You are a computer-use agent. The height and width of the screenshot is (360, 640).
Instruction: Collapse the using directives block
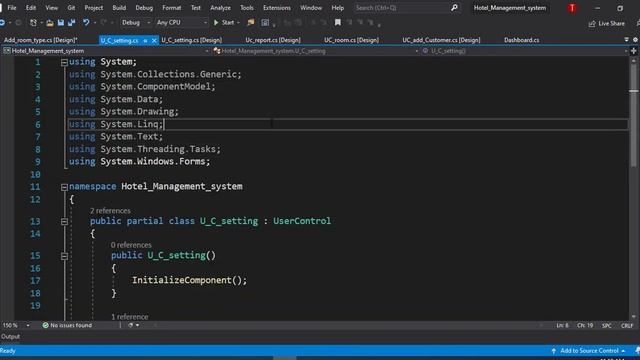[x=64, y=62]
